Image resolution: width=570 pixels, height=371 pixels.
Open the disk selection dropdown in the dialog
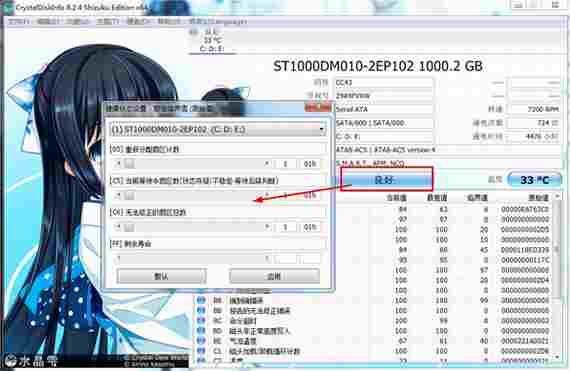[217, 129]
